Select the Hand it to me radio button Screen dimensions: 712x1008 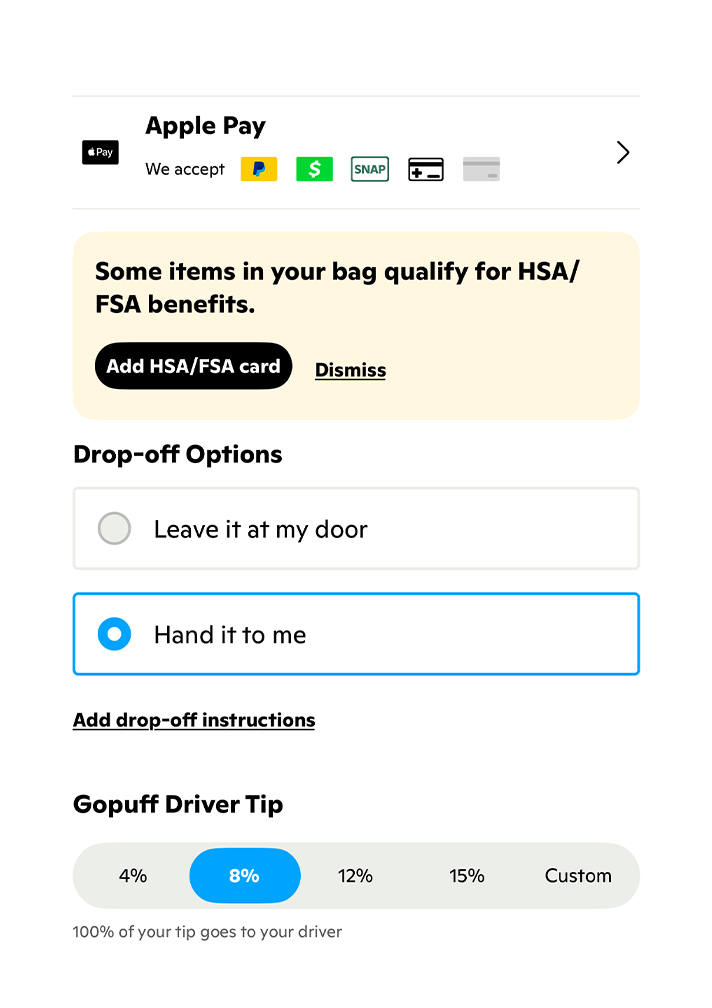[x=115, y=634]
